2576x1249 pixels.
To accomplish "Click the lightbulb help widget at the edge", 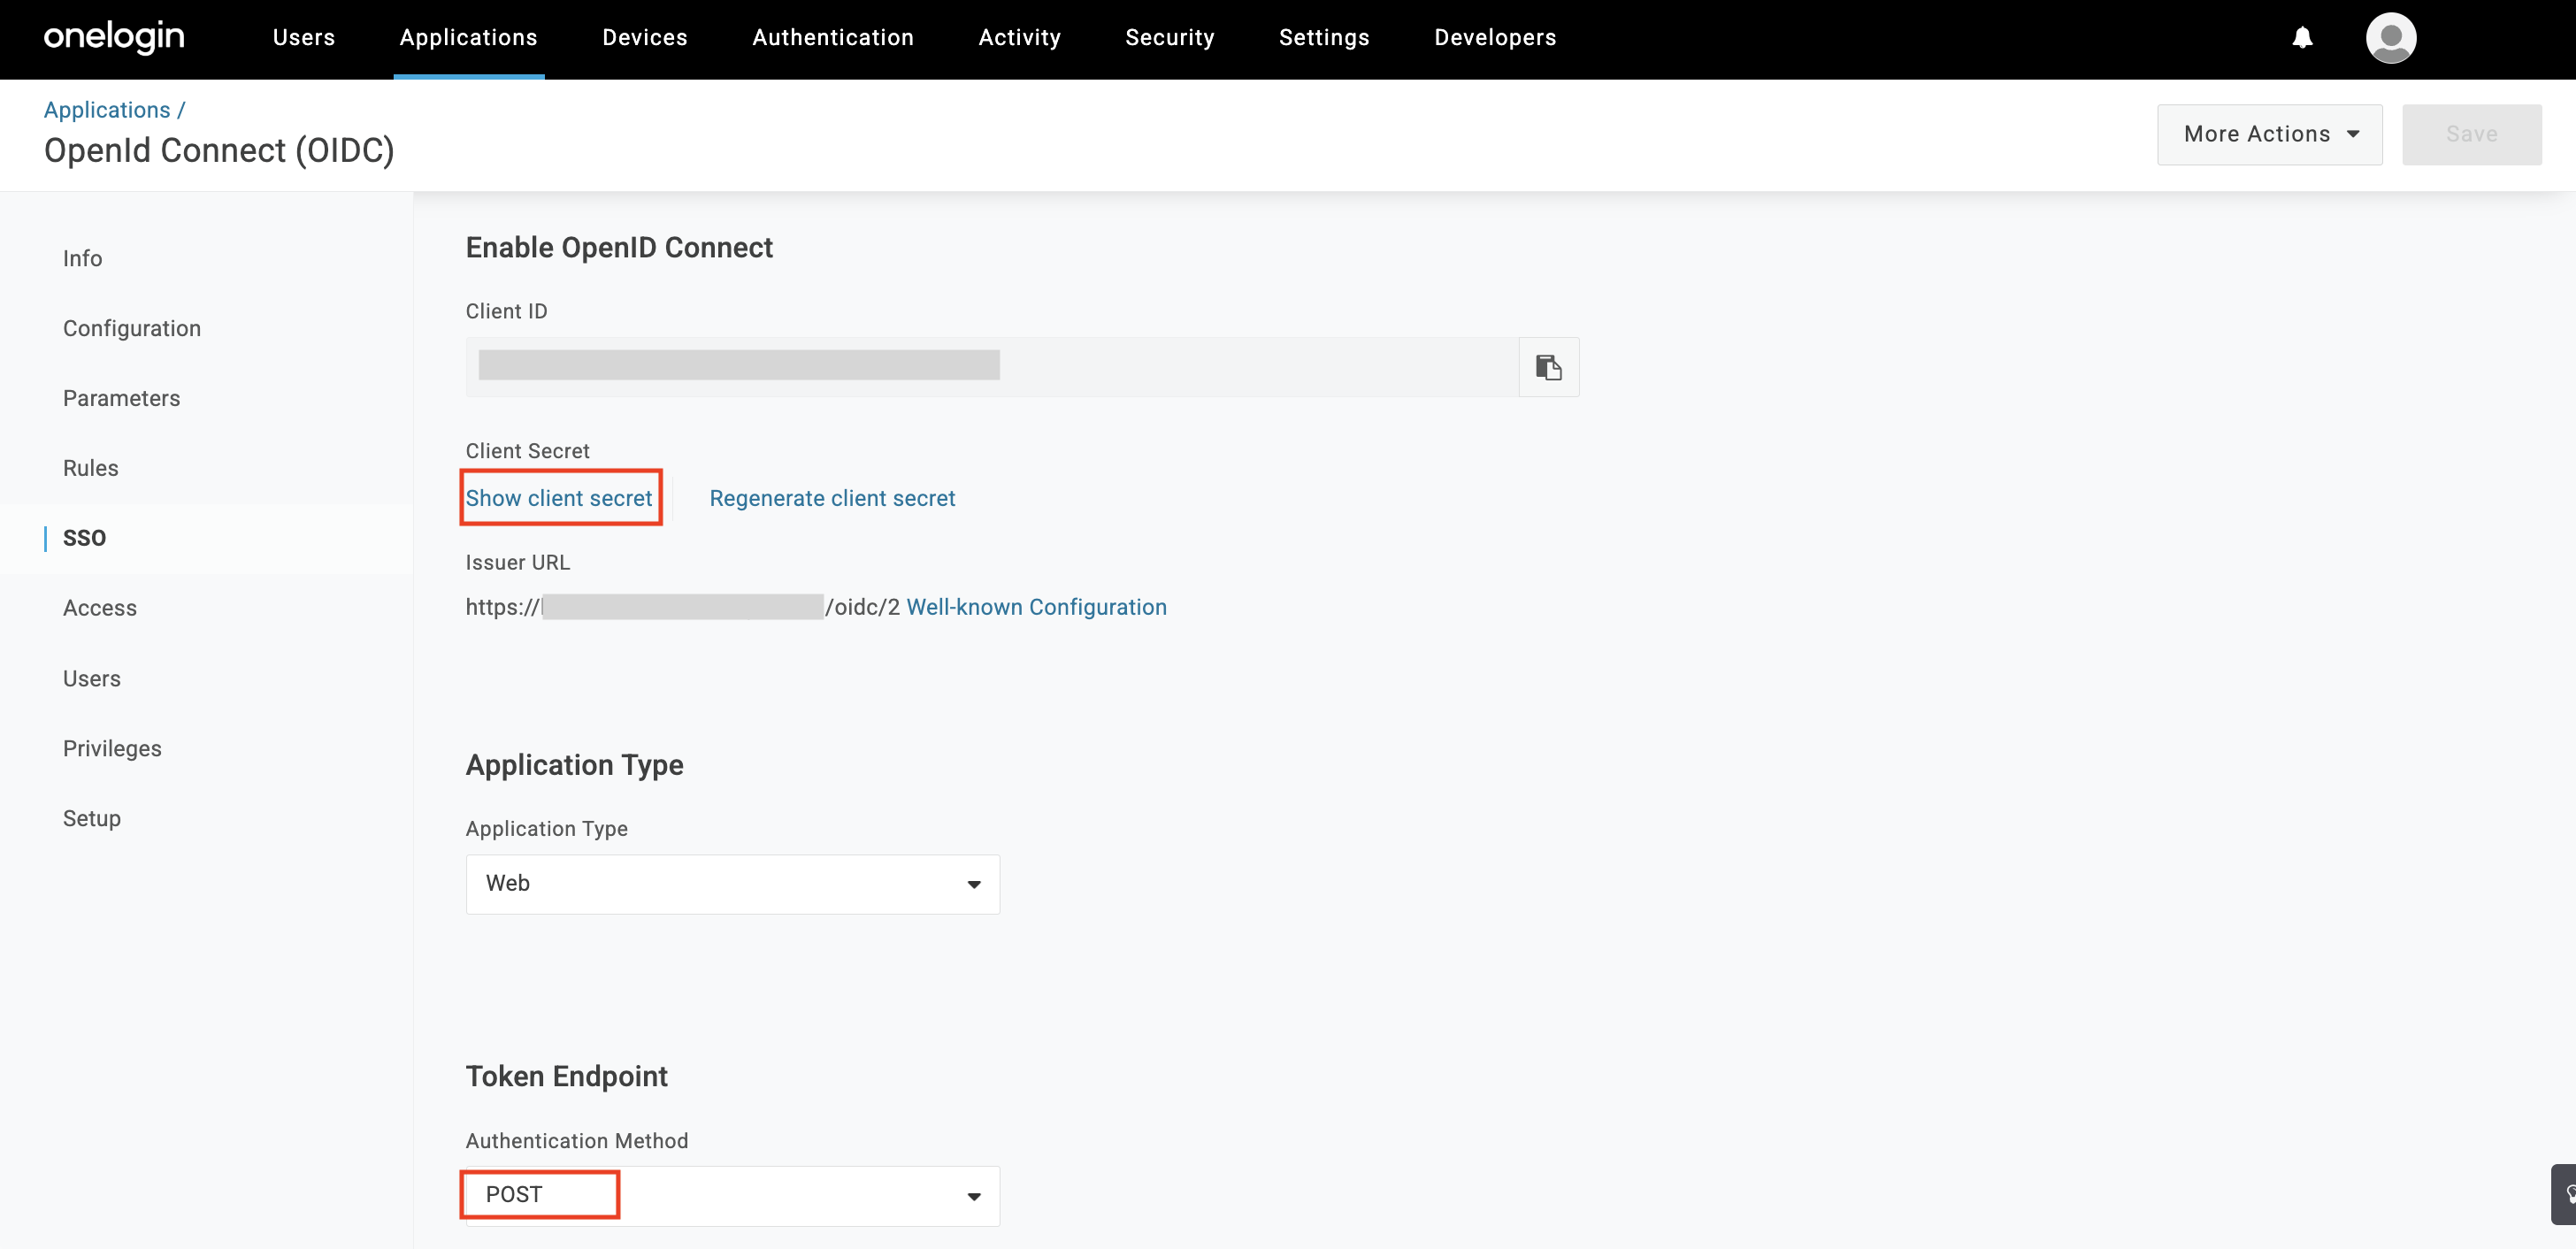I will click(x=2566, y=1193).
